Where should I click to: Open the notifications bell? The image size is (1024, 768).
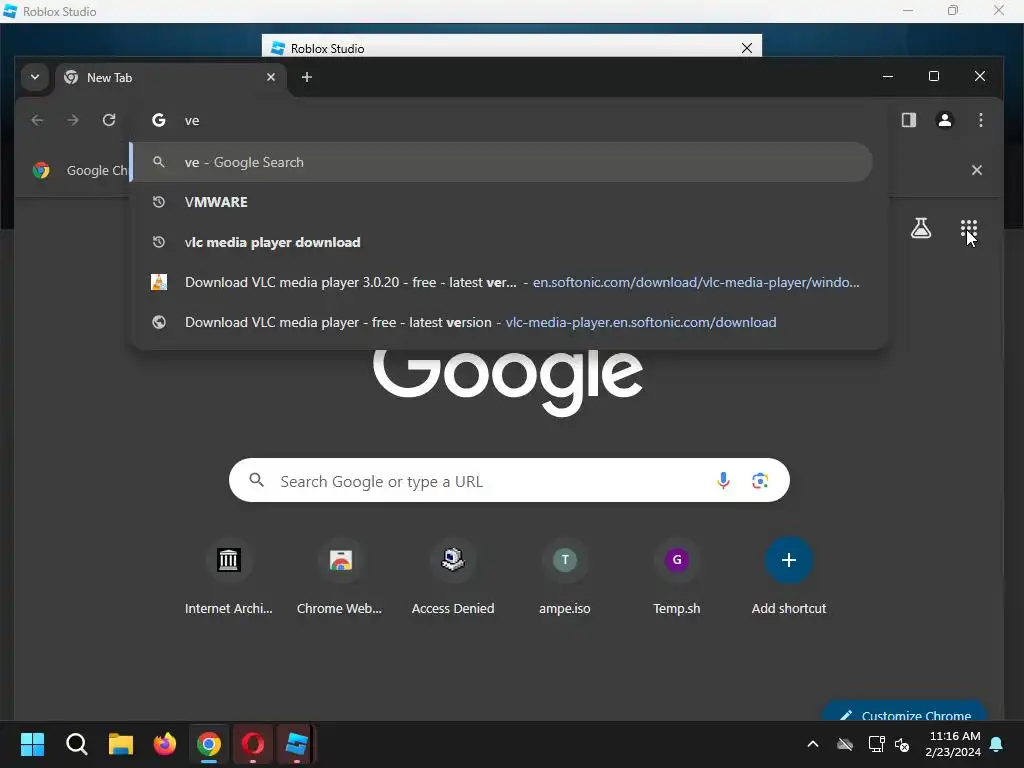tap(997, 744)
